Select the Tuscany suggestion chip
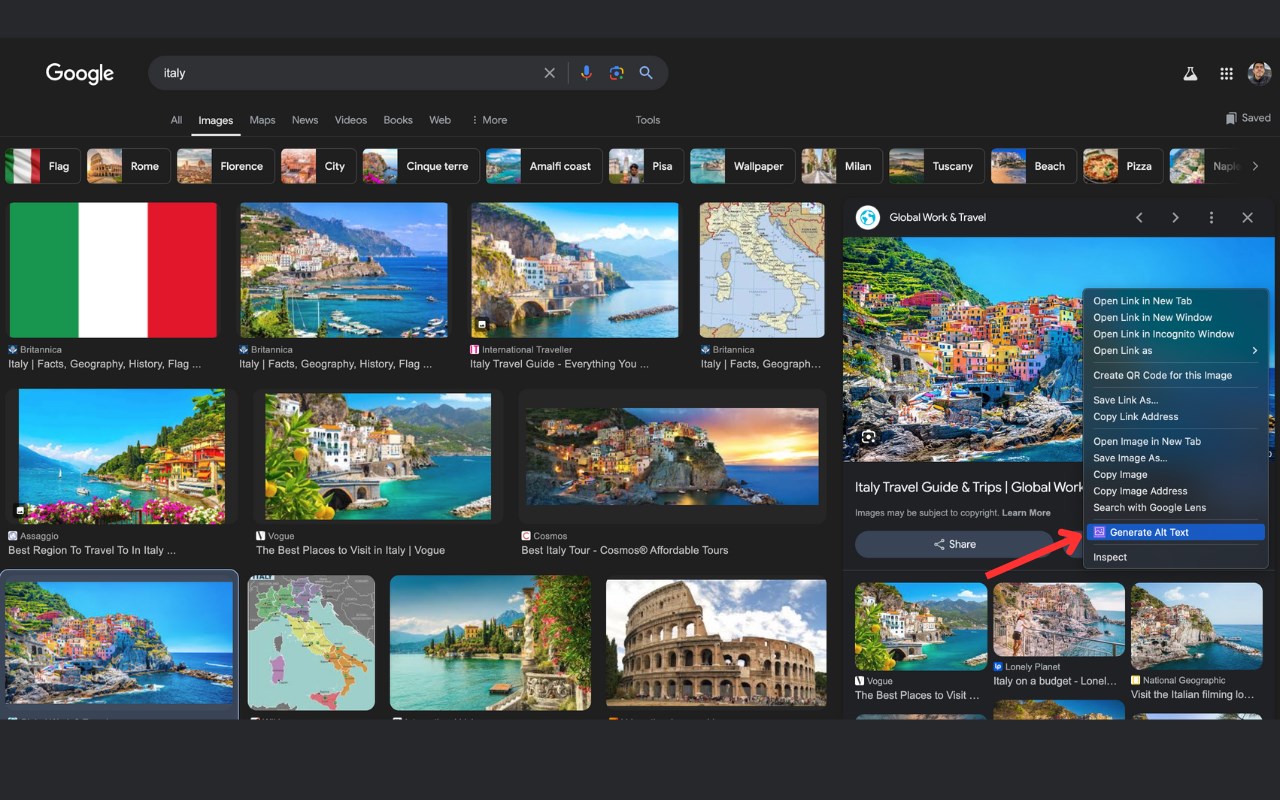The height and width of the screenshot is (800, 1280). coord(937,166)
